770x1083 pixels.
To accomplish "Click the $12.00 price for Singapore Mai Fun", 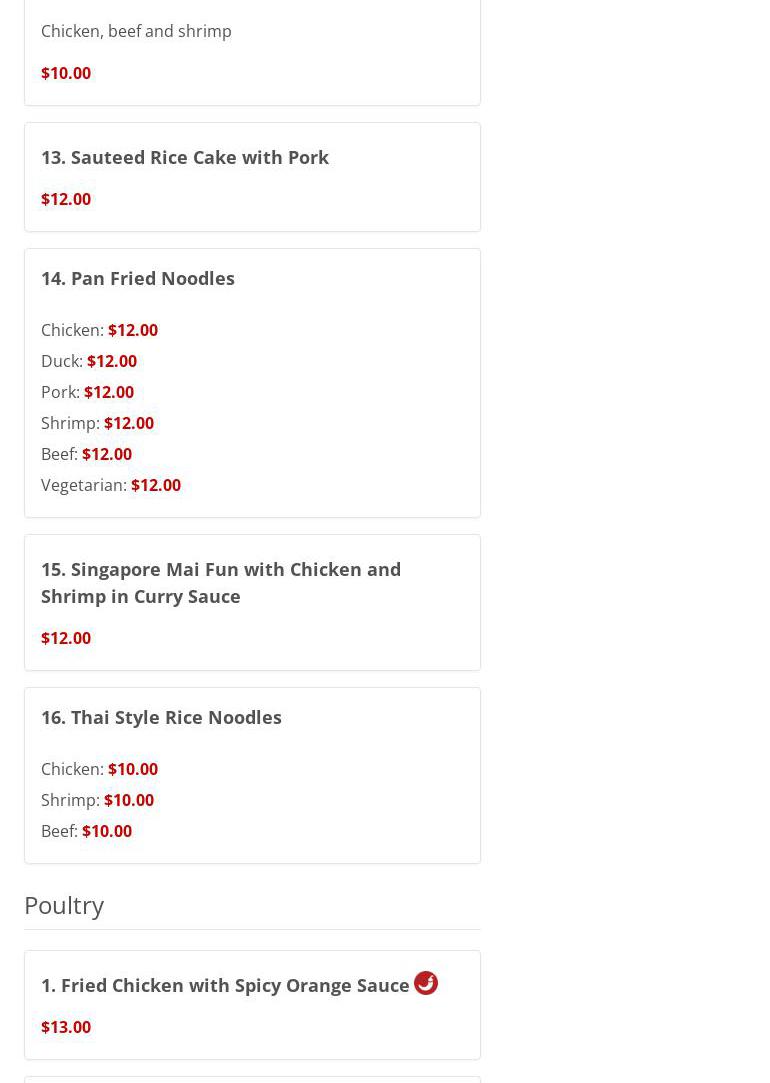I will (x=66, y=638).
